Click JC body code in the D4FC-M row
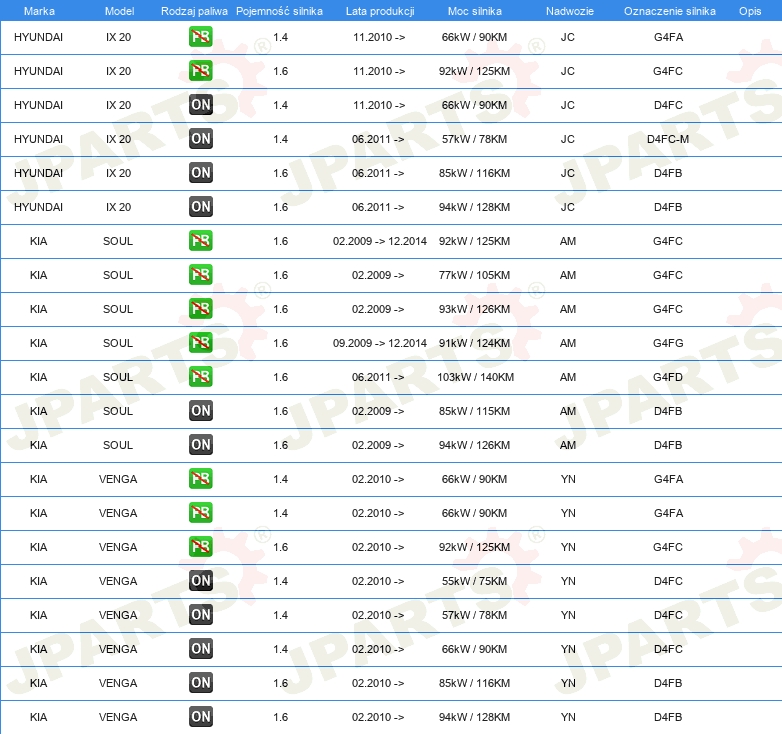The width and height of the screenshot is (782, 734). (568, 139)
